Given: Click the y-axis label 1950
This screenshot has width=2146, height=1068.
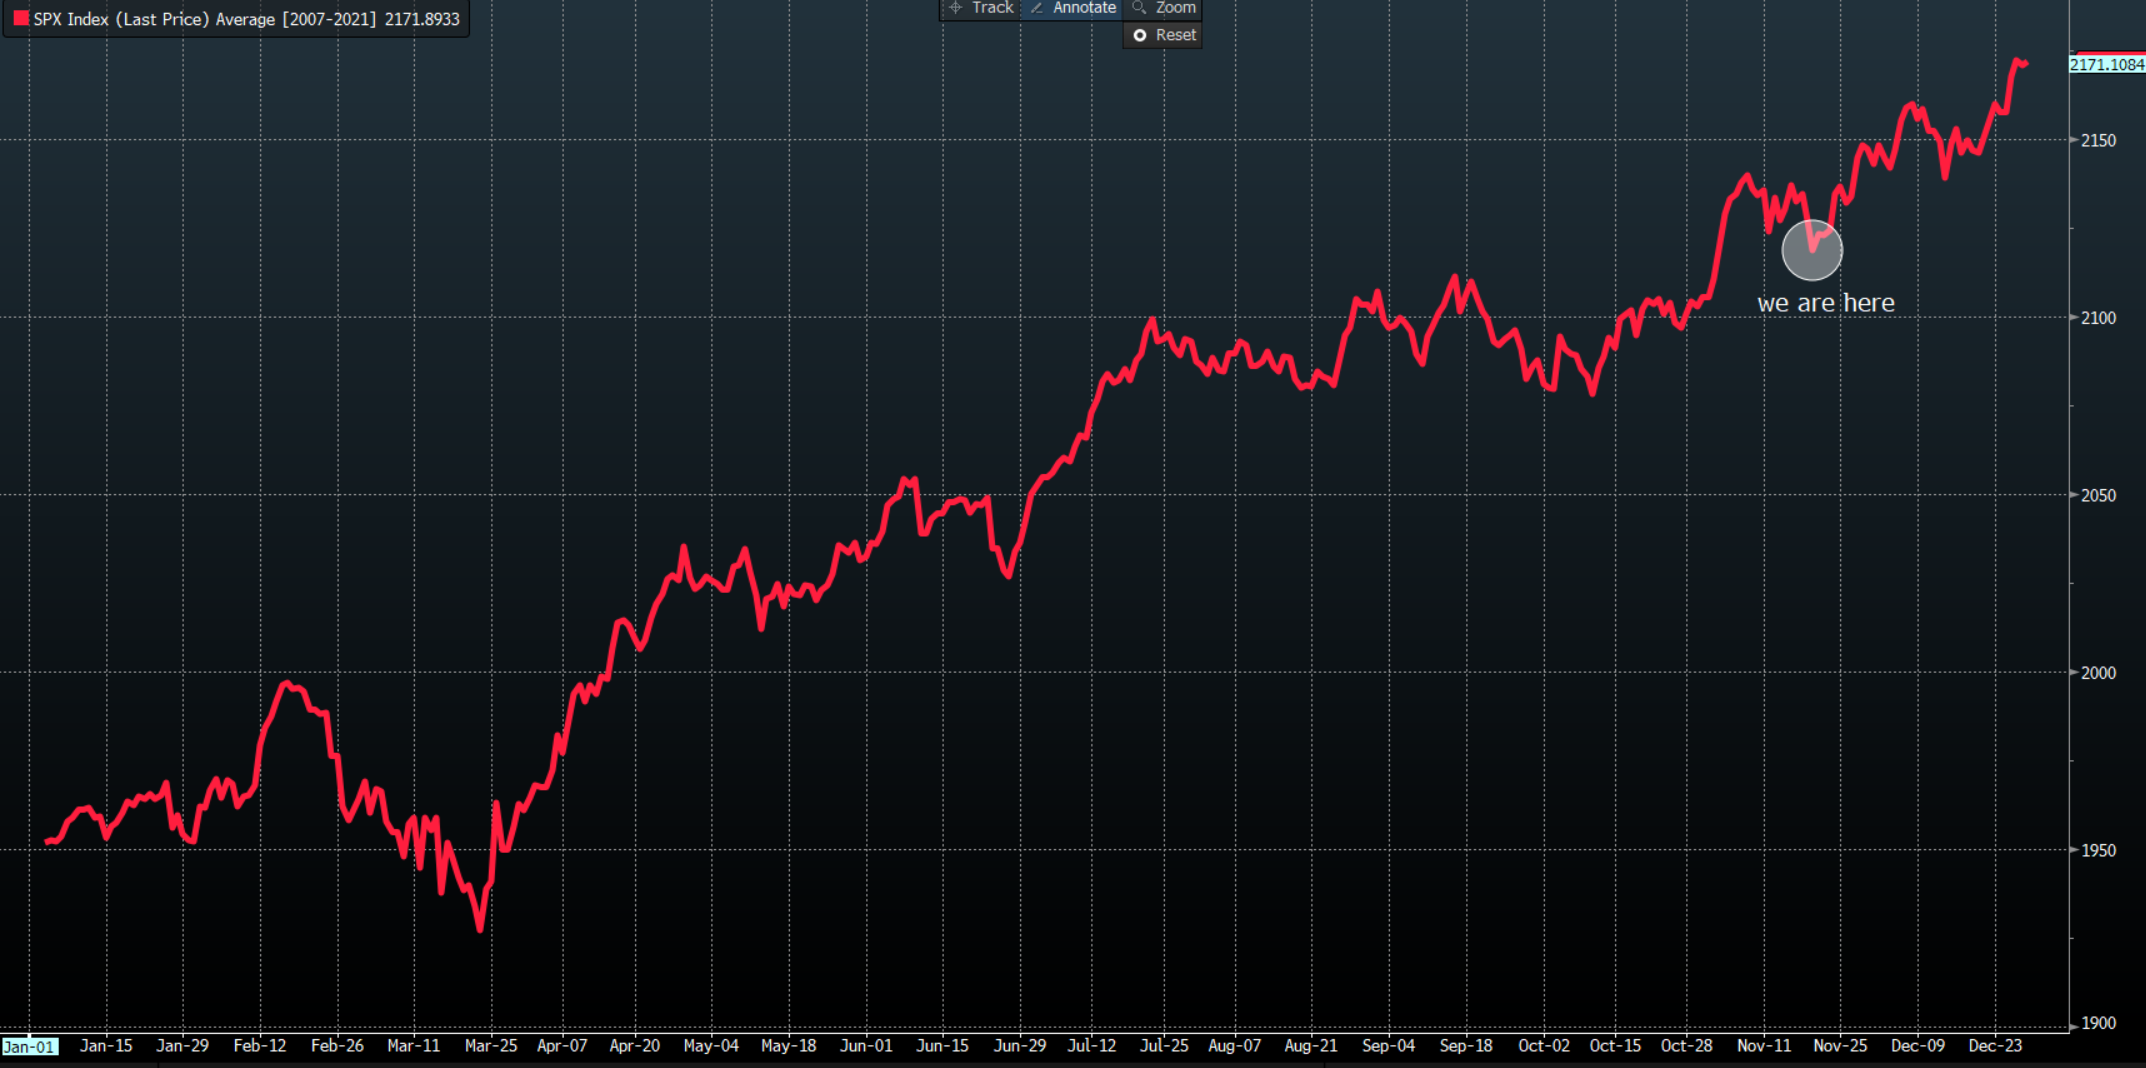Looking at the screenshot, I should coord(2098,850).
